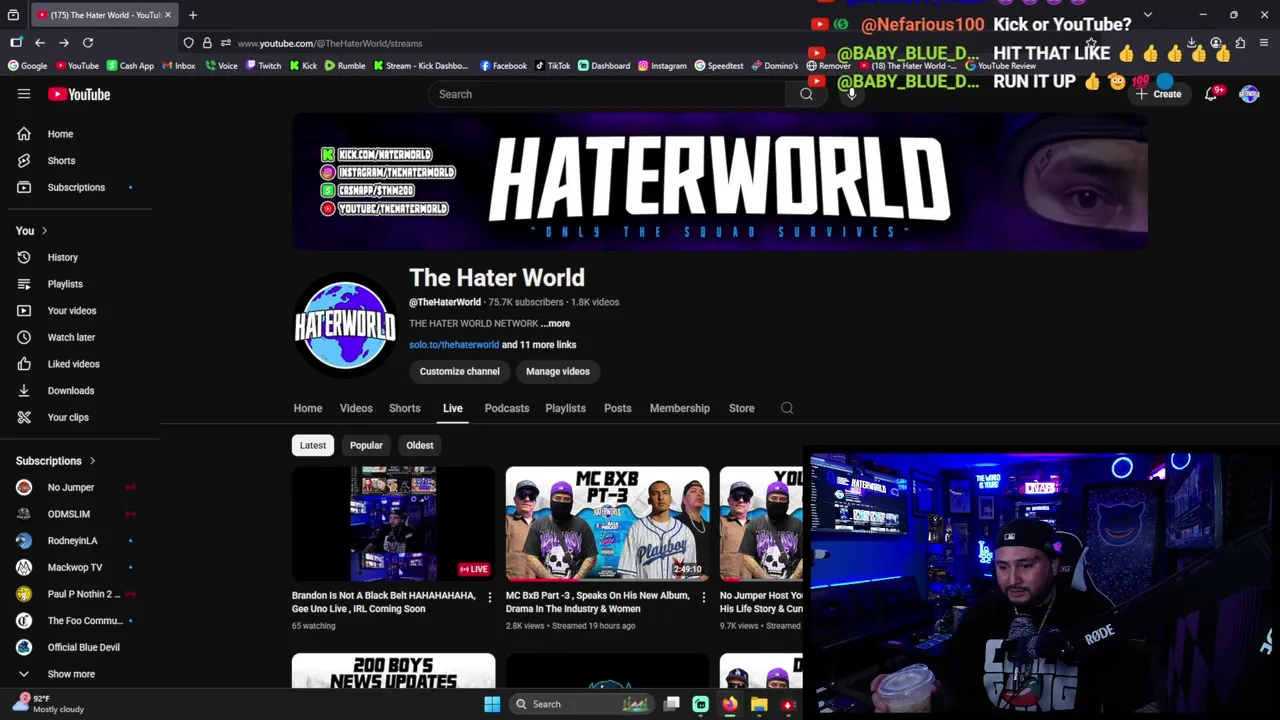Click the browser forward arrow

coord(64,43)
